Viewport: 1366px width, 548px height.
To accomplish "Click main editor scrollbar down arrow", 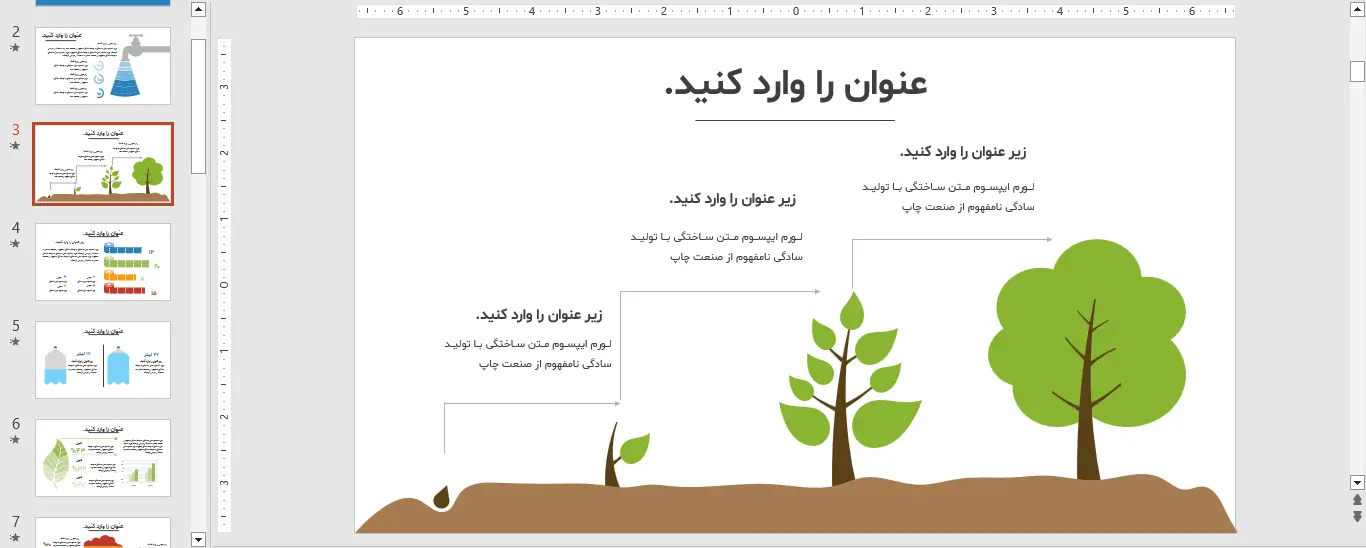I will (1357, 481).
